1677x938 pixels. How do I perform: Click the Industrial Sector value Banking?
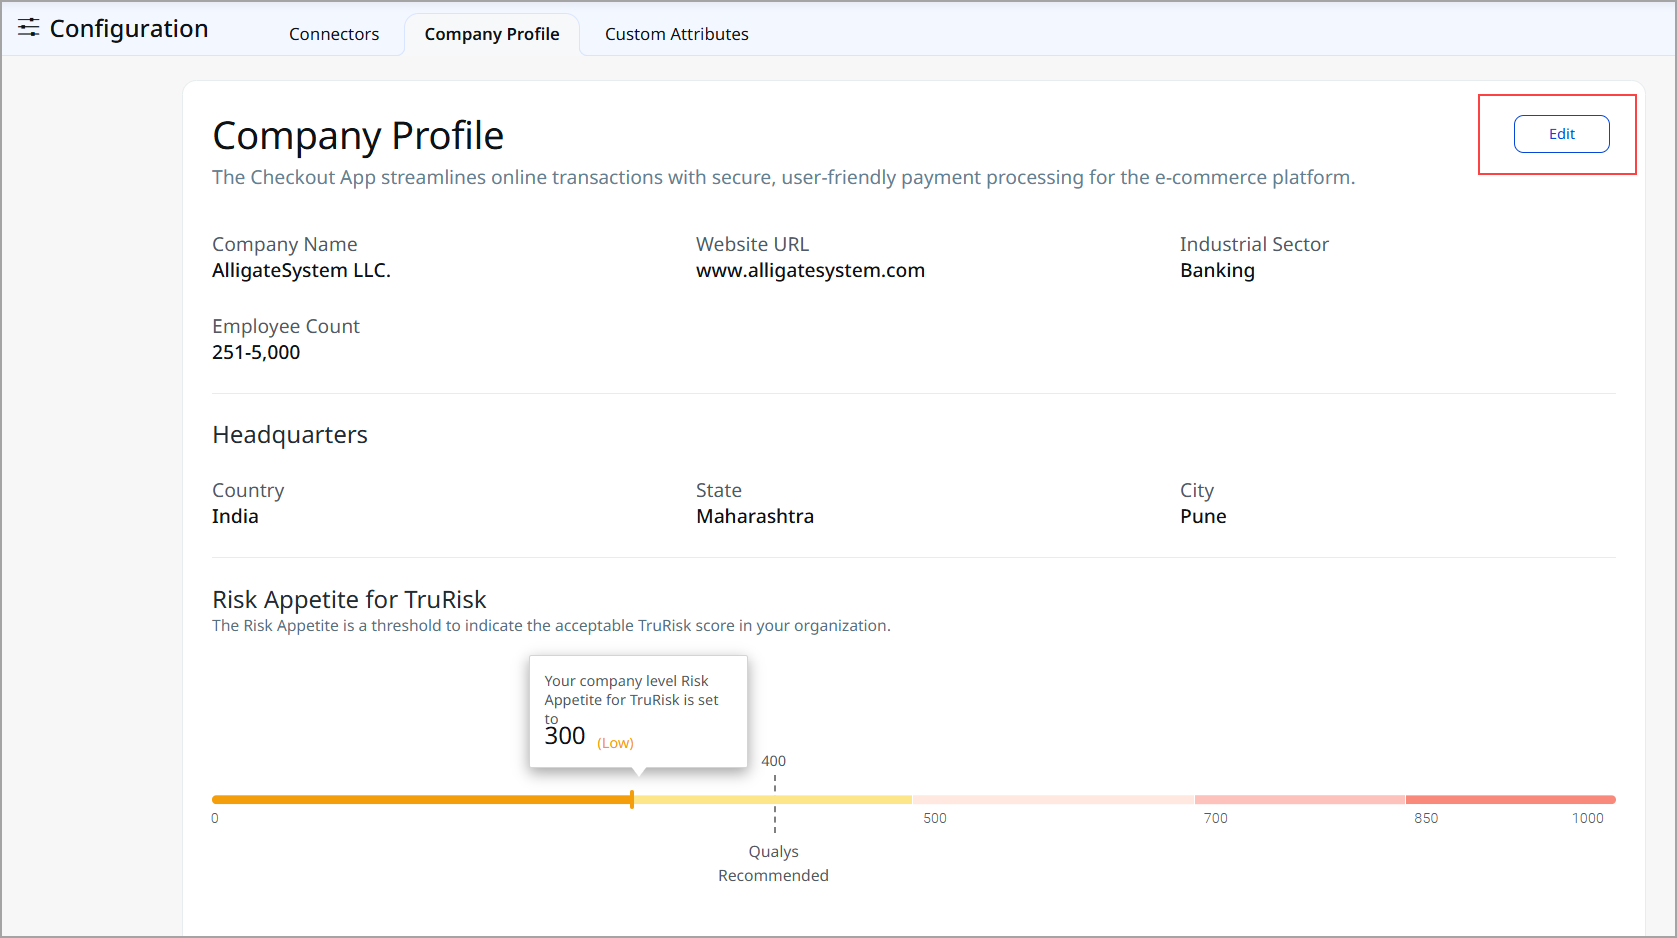tap(1217, 270)
